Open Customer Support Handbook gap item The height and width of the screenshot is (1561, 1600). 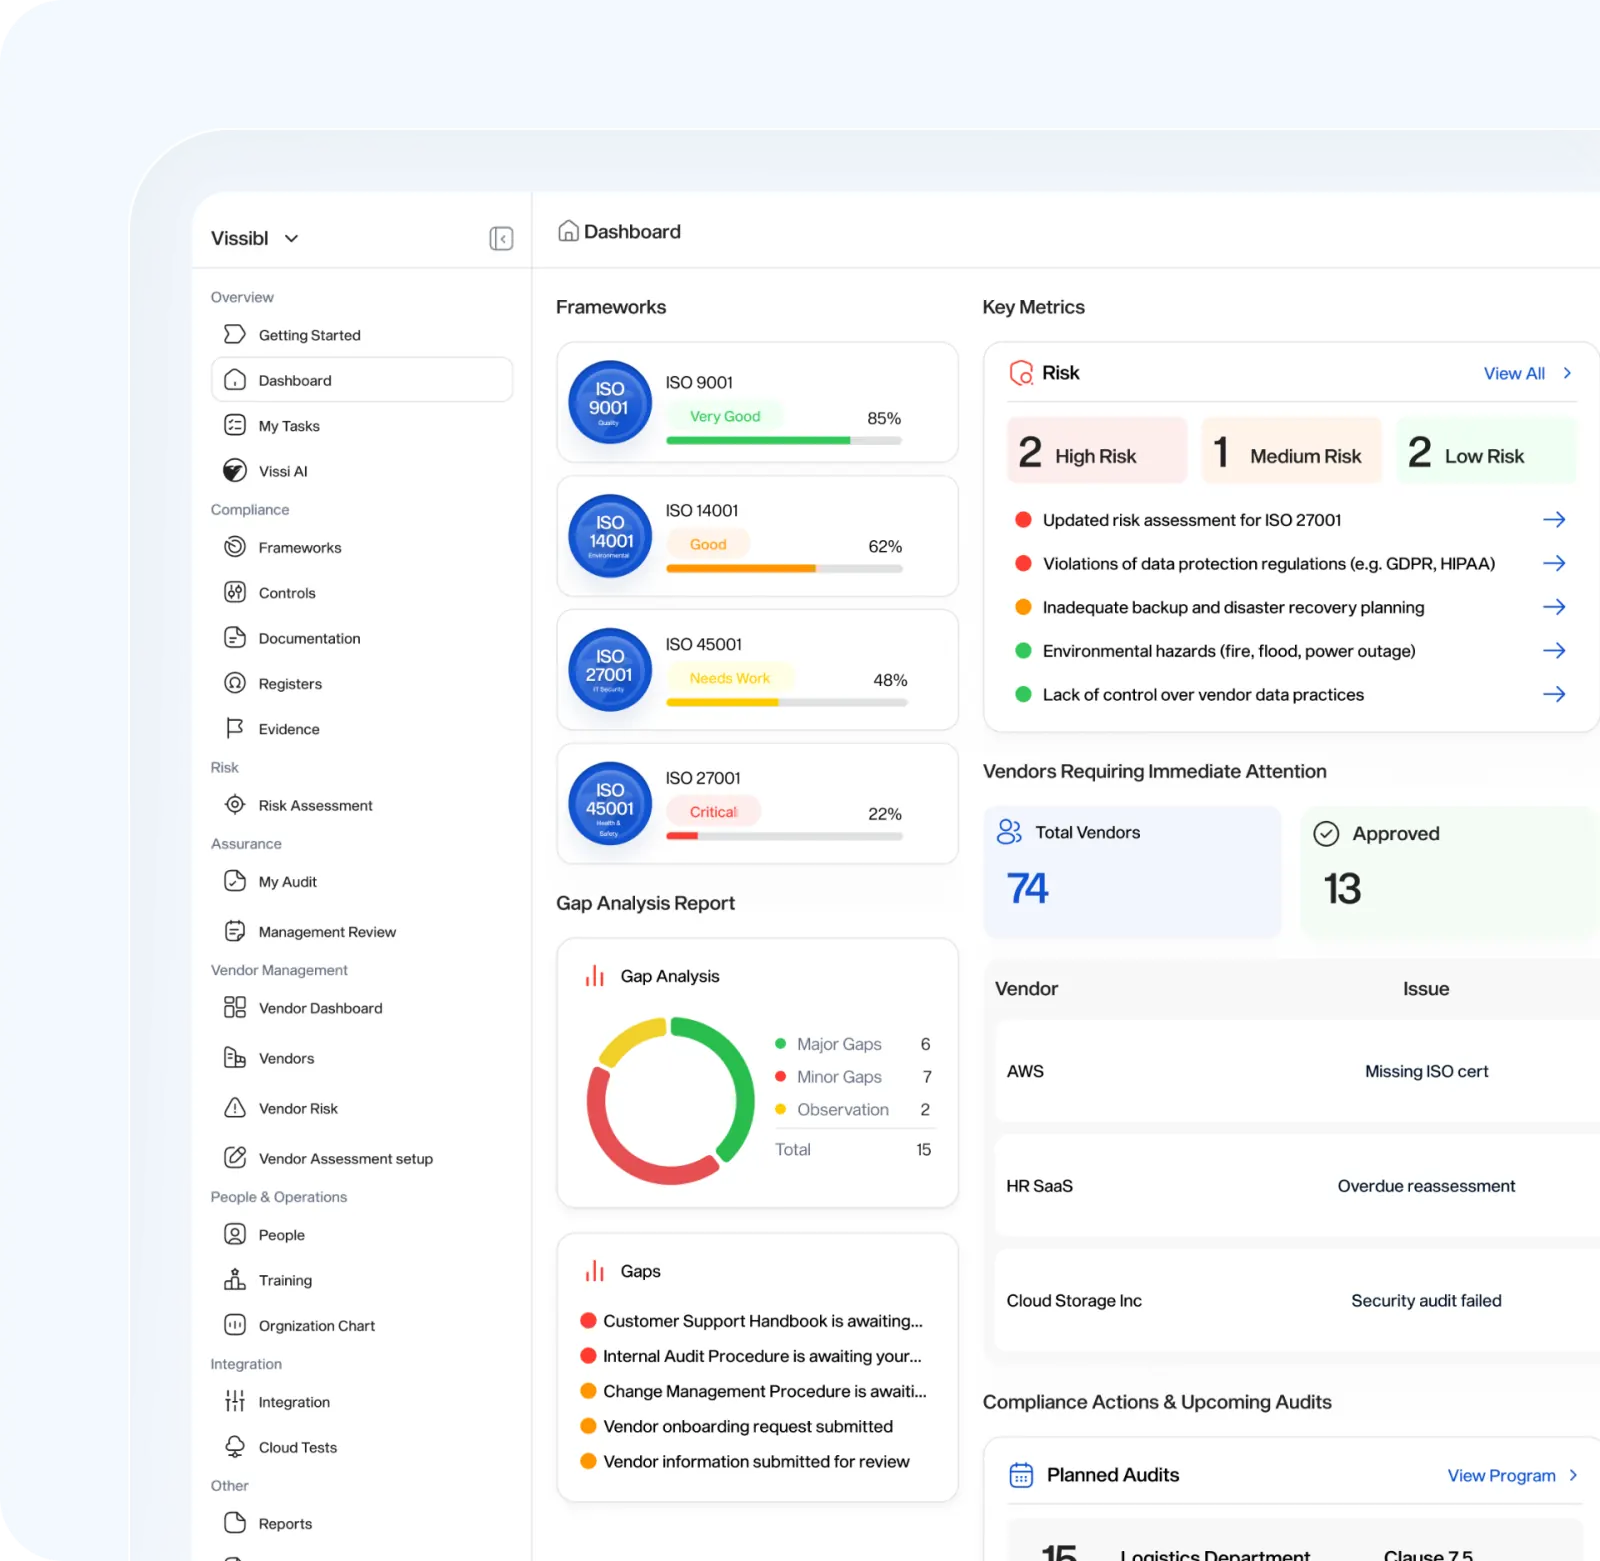752,1321
